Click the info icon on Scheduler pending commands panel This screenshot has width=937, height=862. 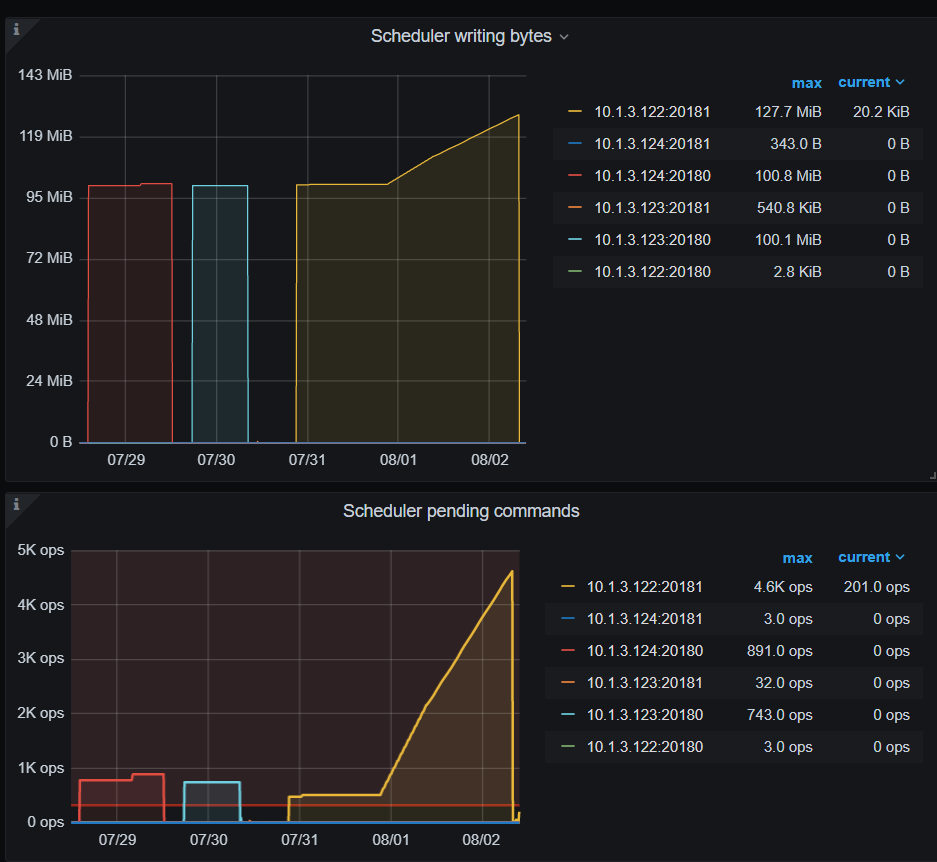click(x=16, y=505)
